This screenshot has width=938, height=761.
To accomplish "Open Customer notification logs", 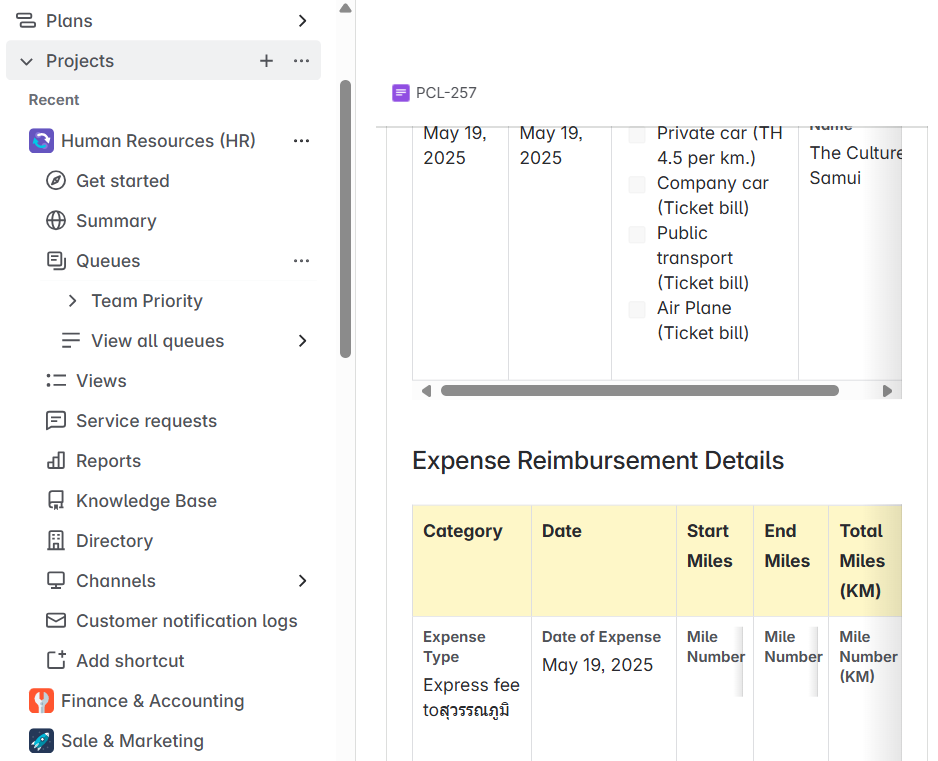I will click(187, 621).
